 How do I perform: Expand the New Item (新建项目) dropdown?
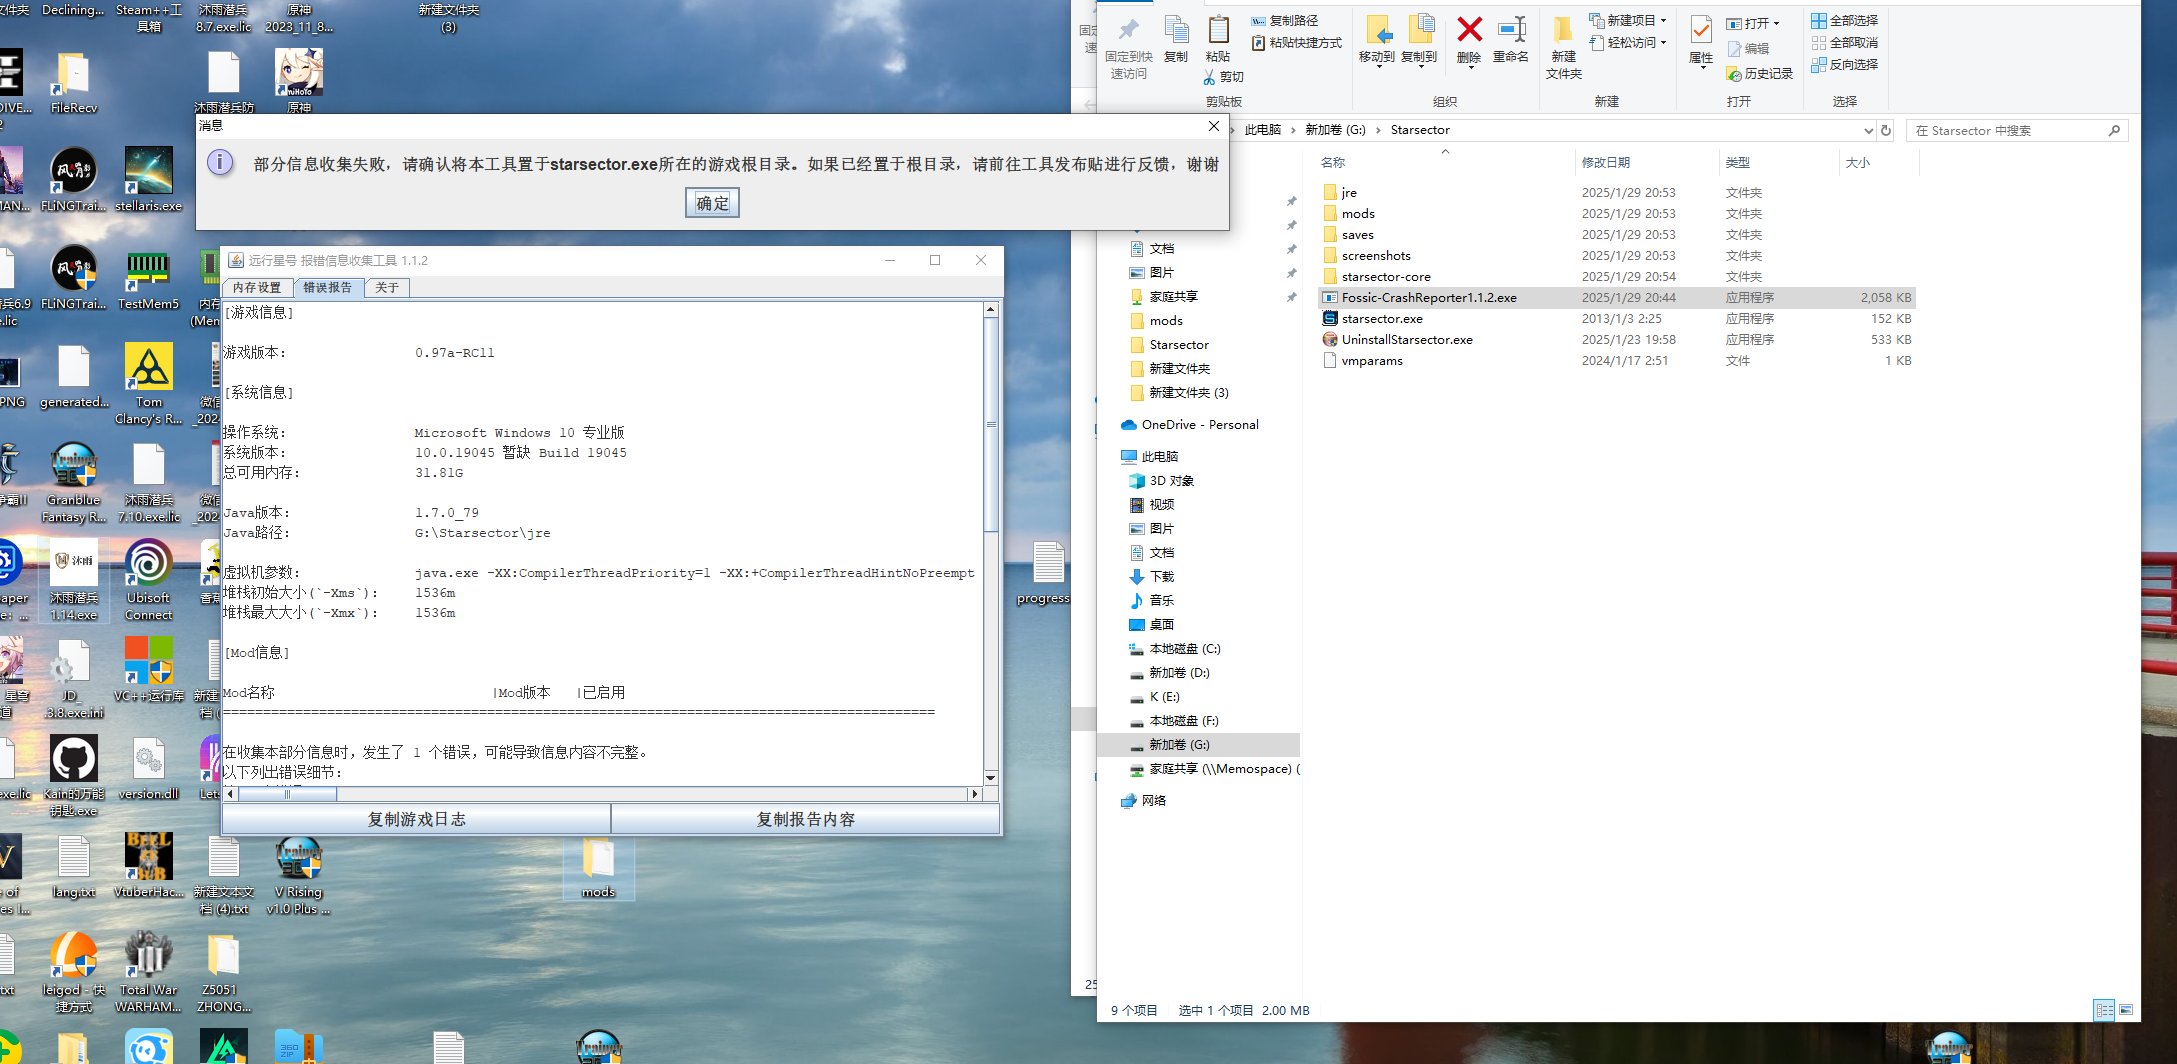pos(1663,20)
